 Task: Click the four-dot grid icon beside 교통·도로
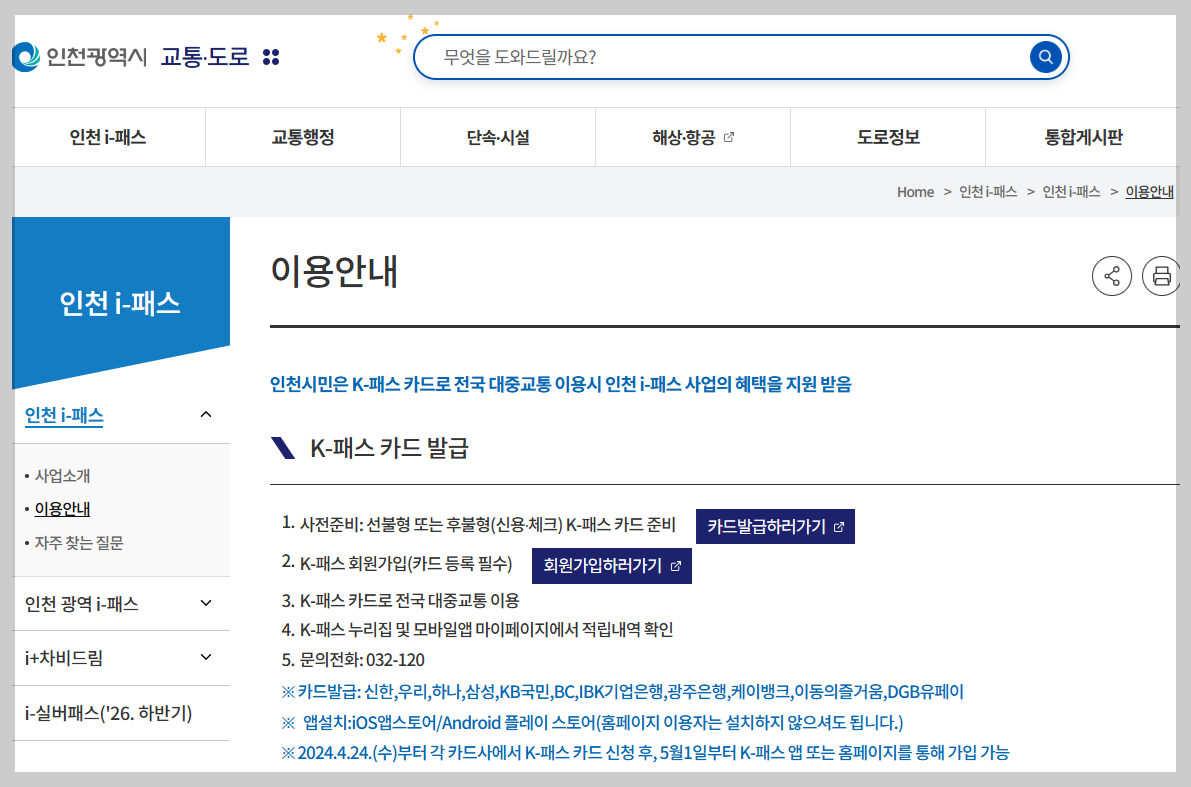pyautogui.click(x=270, y=57)
